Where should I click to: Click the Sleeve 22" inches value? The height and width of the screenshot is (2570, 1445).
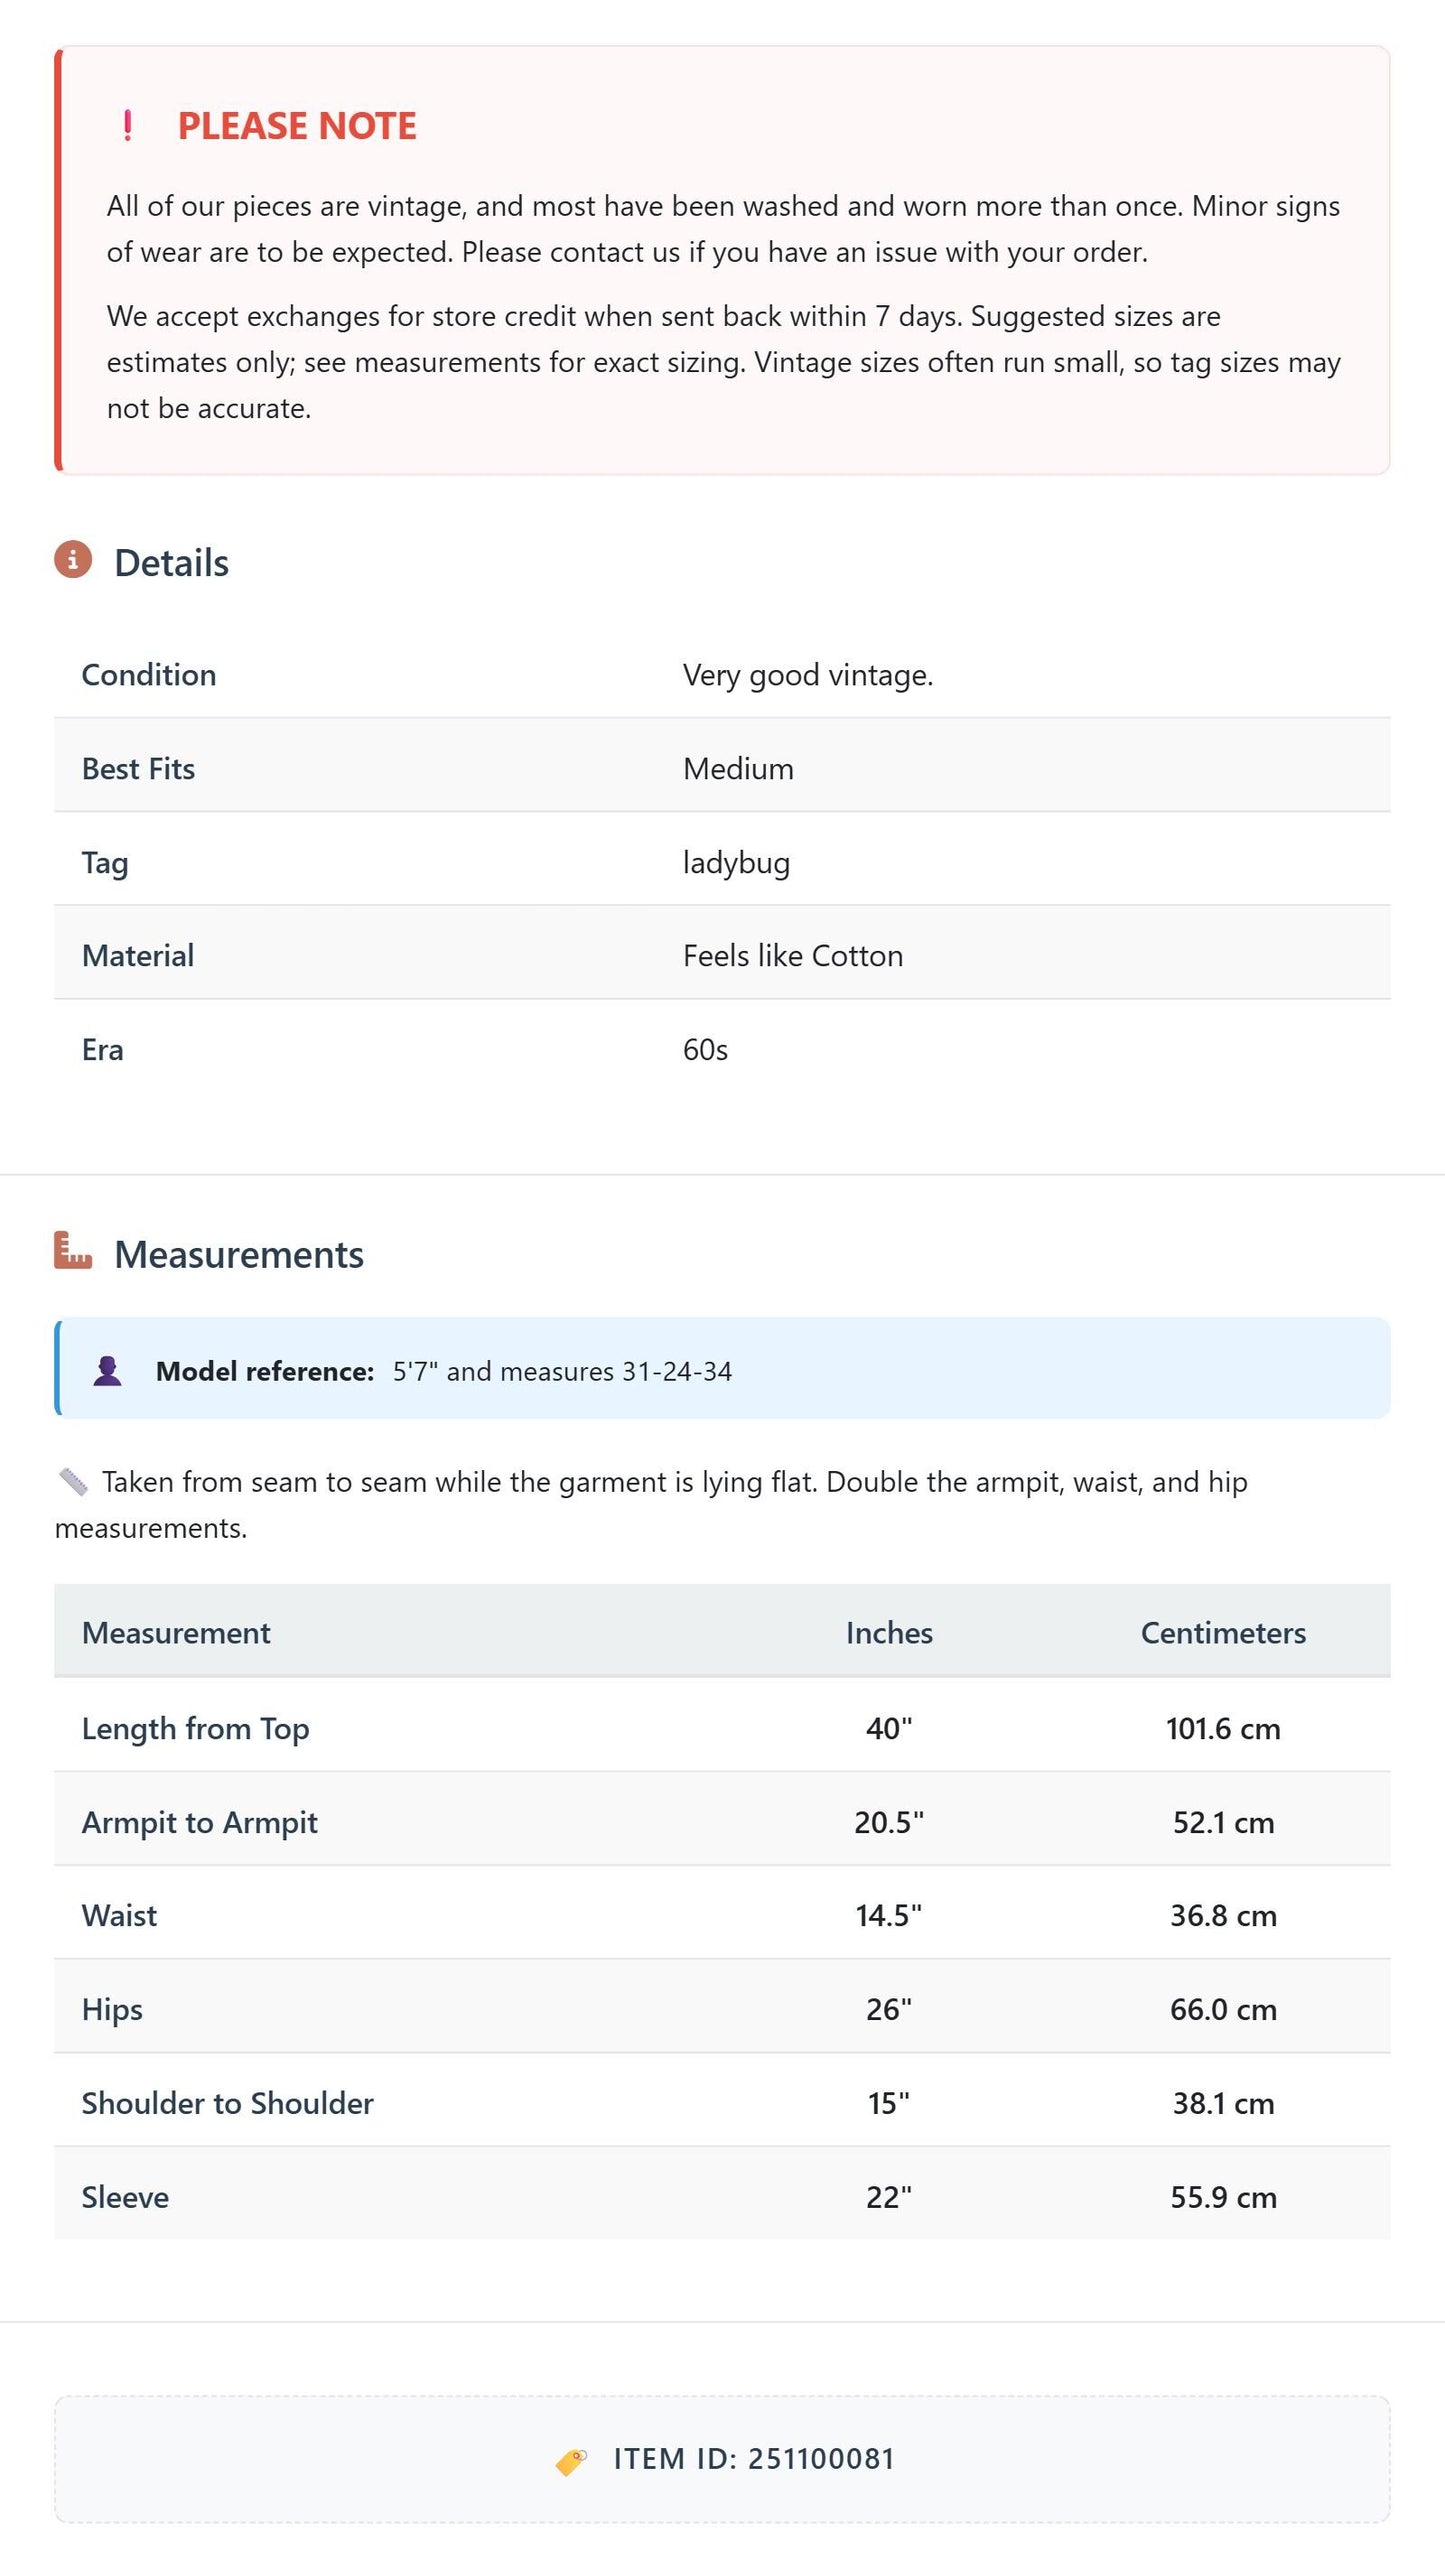pyautogui.click(x=889, y=2198)
